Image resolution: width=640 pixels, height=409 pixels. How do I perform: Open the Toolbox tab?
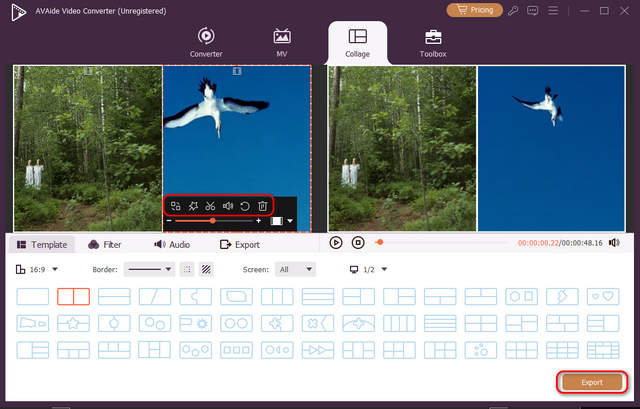(x=433, y=43)
